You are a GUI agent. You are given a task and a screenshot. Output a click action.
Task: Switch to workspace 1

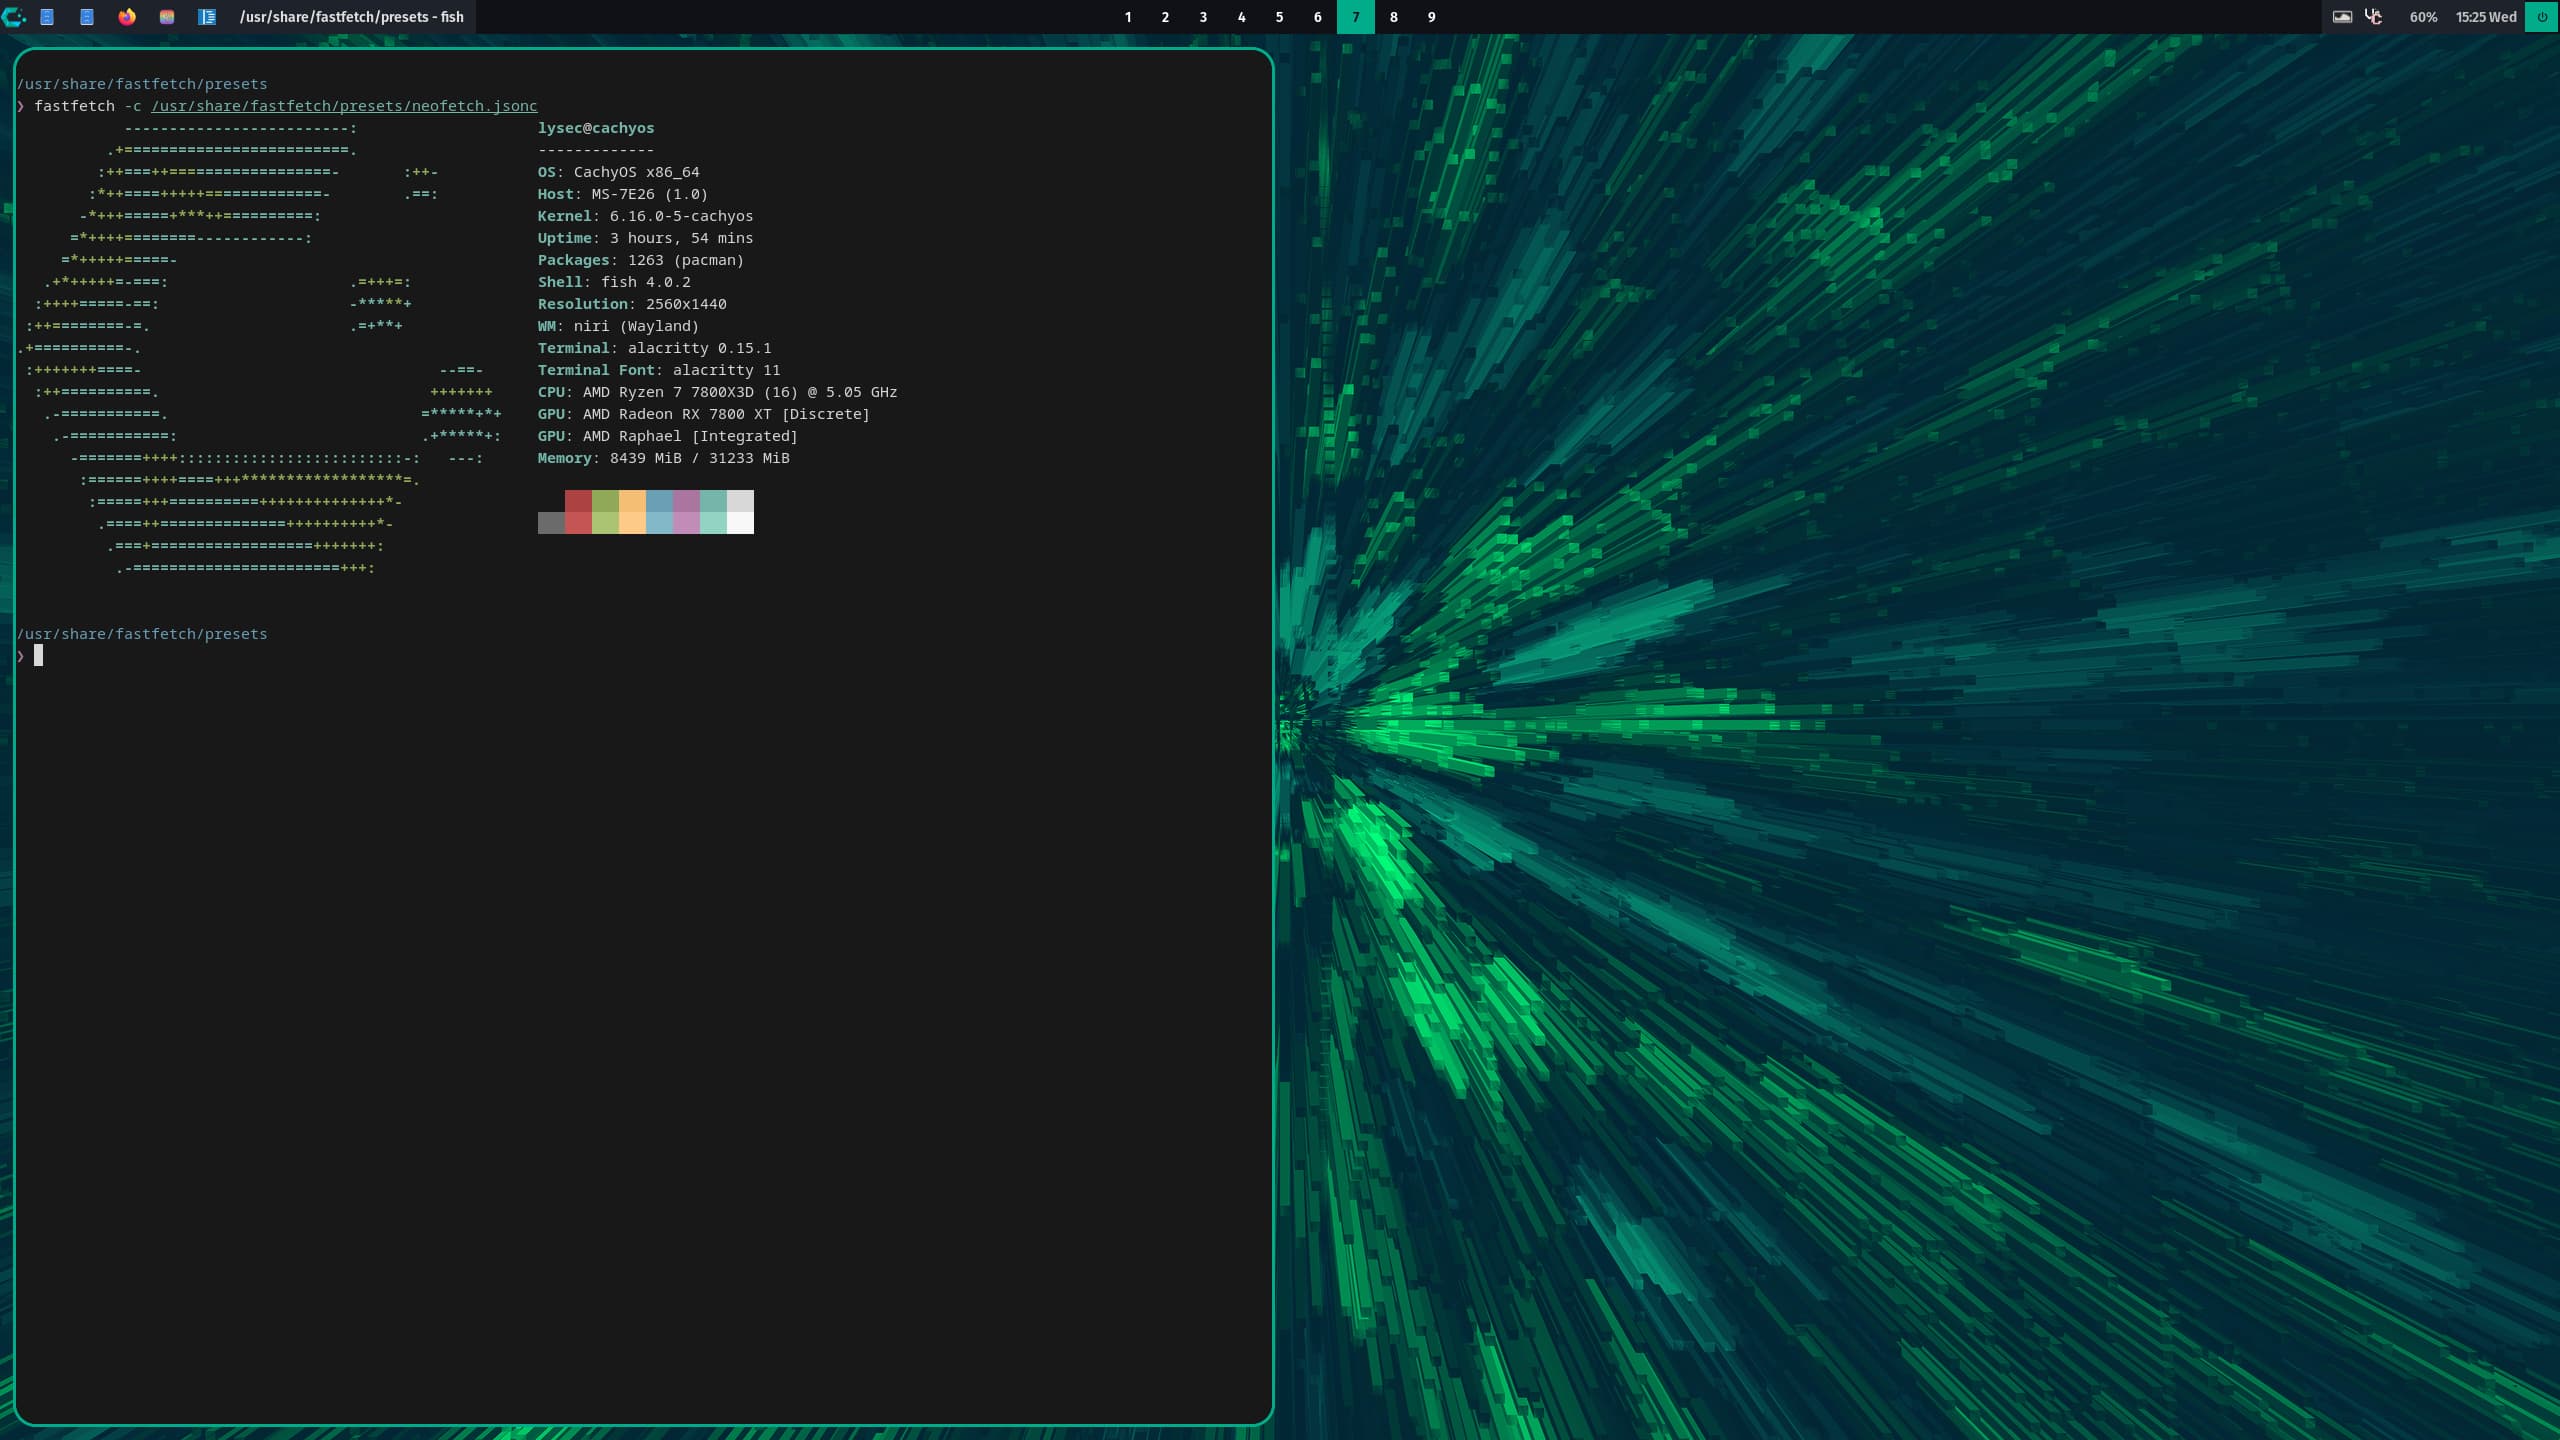click(1128, 17)
